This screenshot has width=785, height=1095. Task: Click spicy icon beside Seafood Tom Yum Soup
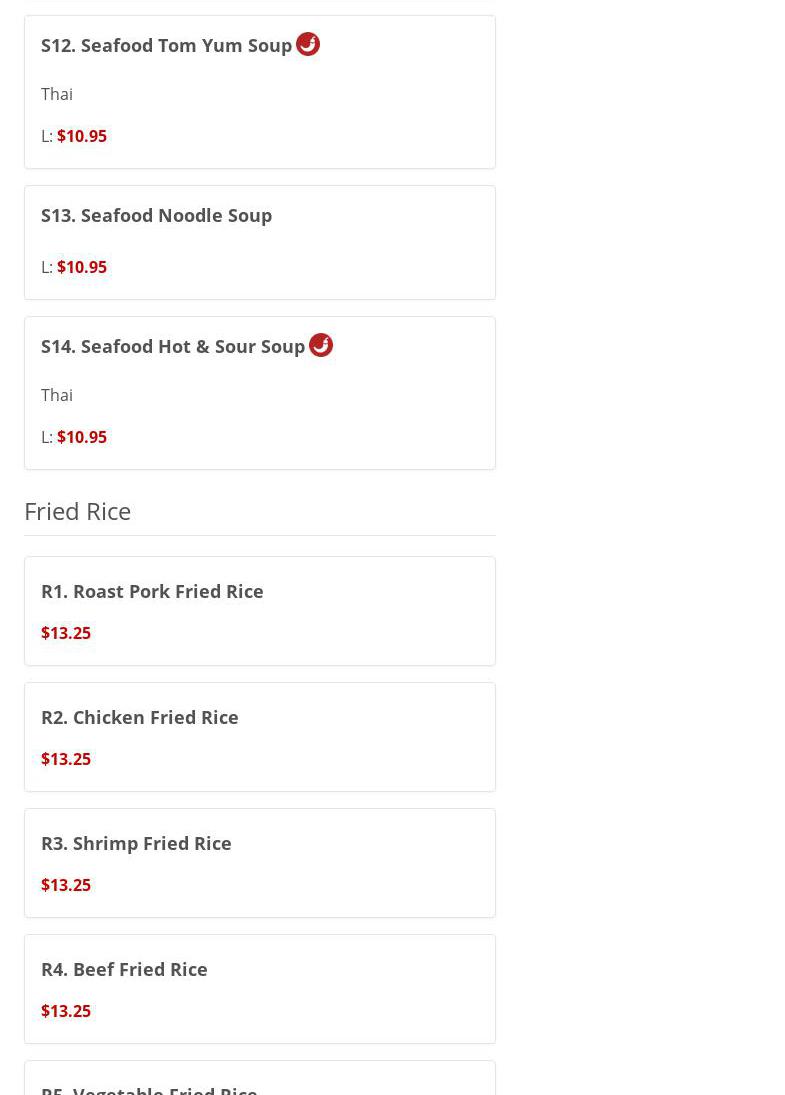(308, 44)
